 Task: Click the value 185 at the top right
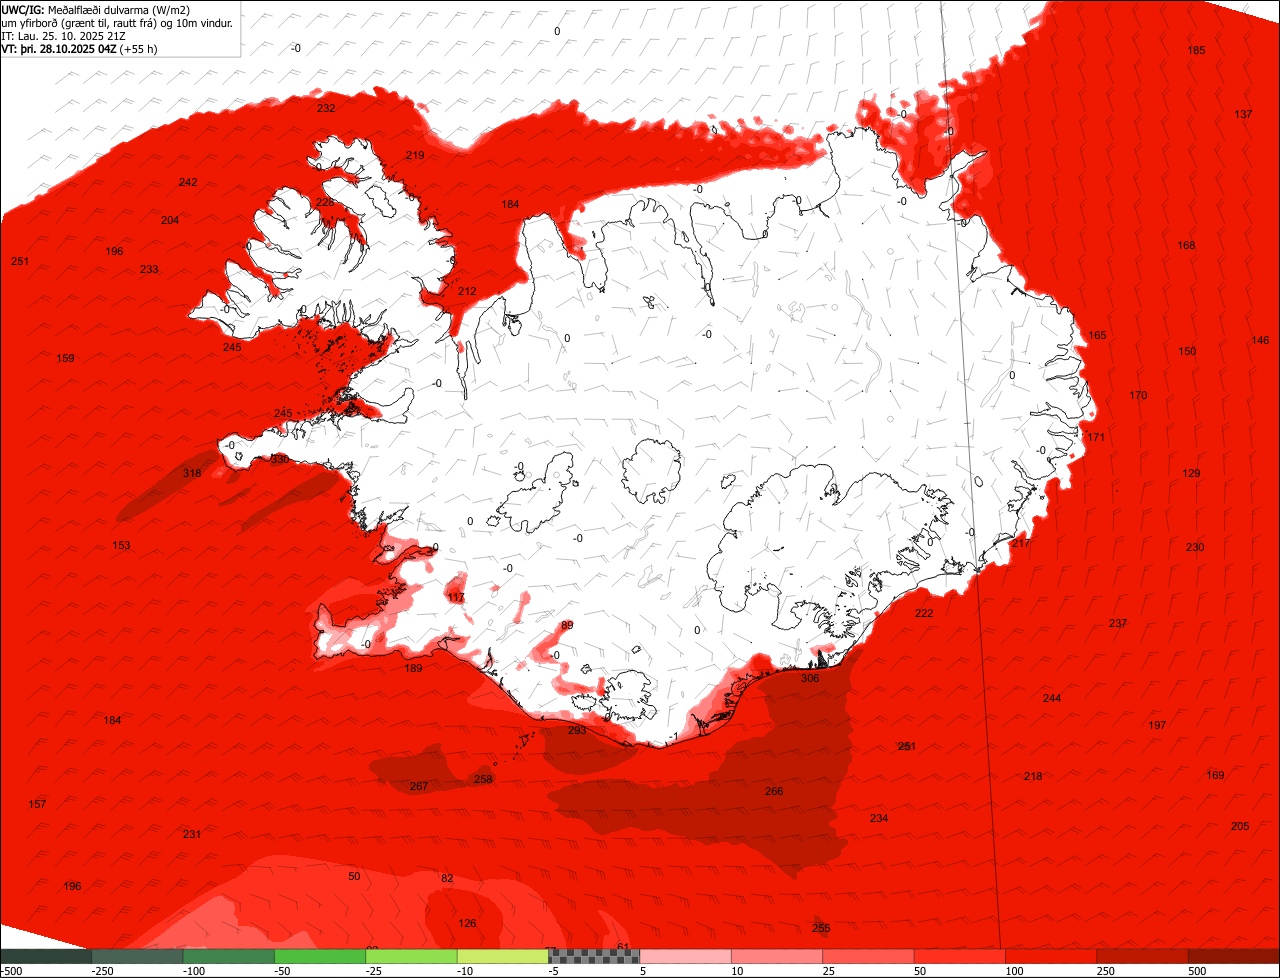coord(1196,50)
